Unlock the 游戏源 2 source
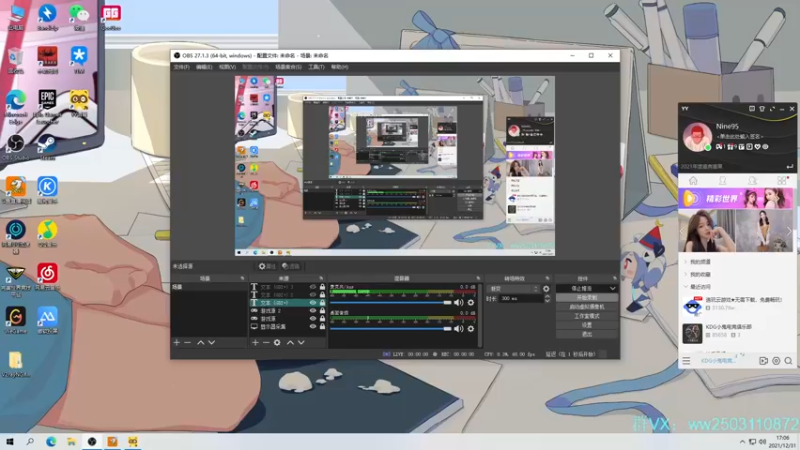This screenshot has height=450, width=800. [x=322, y=310]
